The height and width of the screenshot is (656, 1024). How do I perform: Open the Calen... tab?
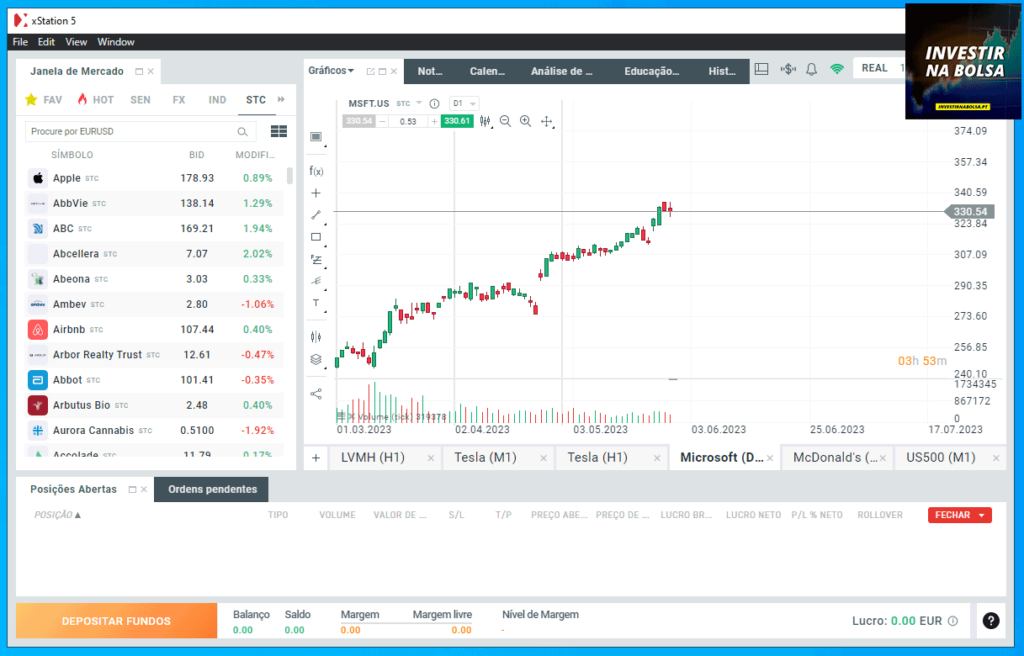tap(487, 71)
